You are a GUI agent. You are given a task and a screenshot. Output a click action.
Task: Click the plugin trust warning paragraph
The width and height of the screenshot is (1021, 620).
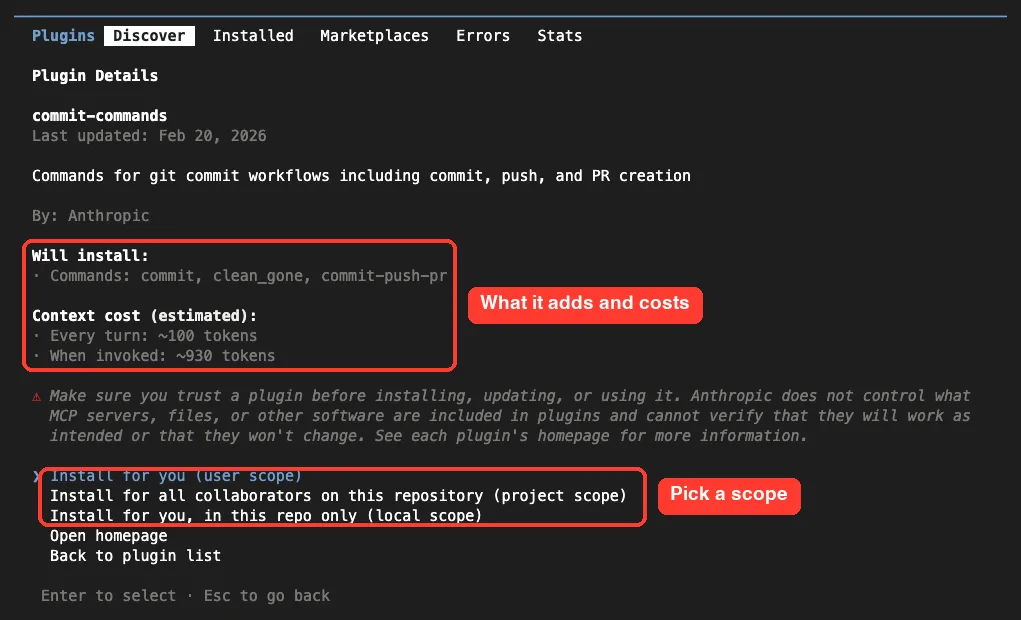point(510,416)
